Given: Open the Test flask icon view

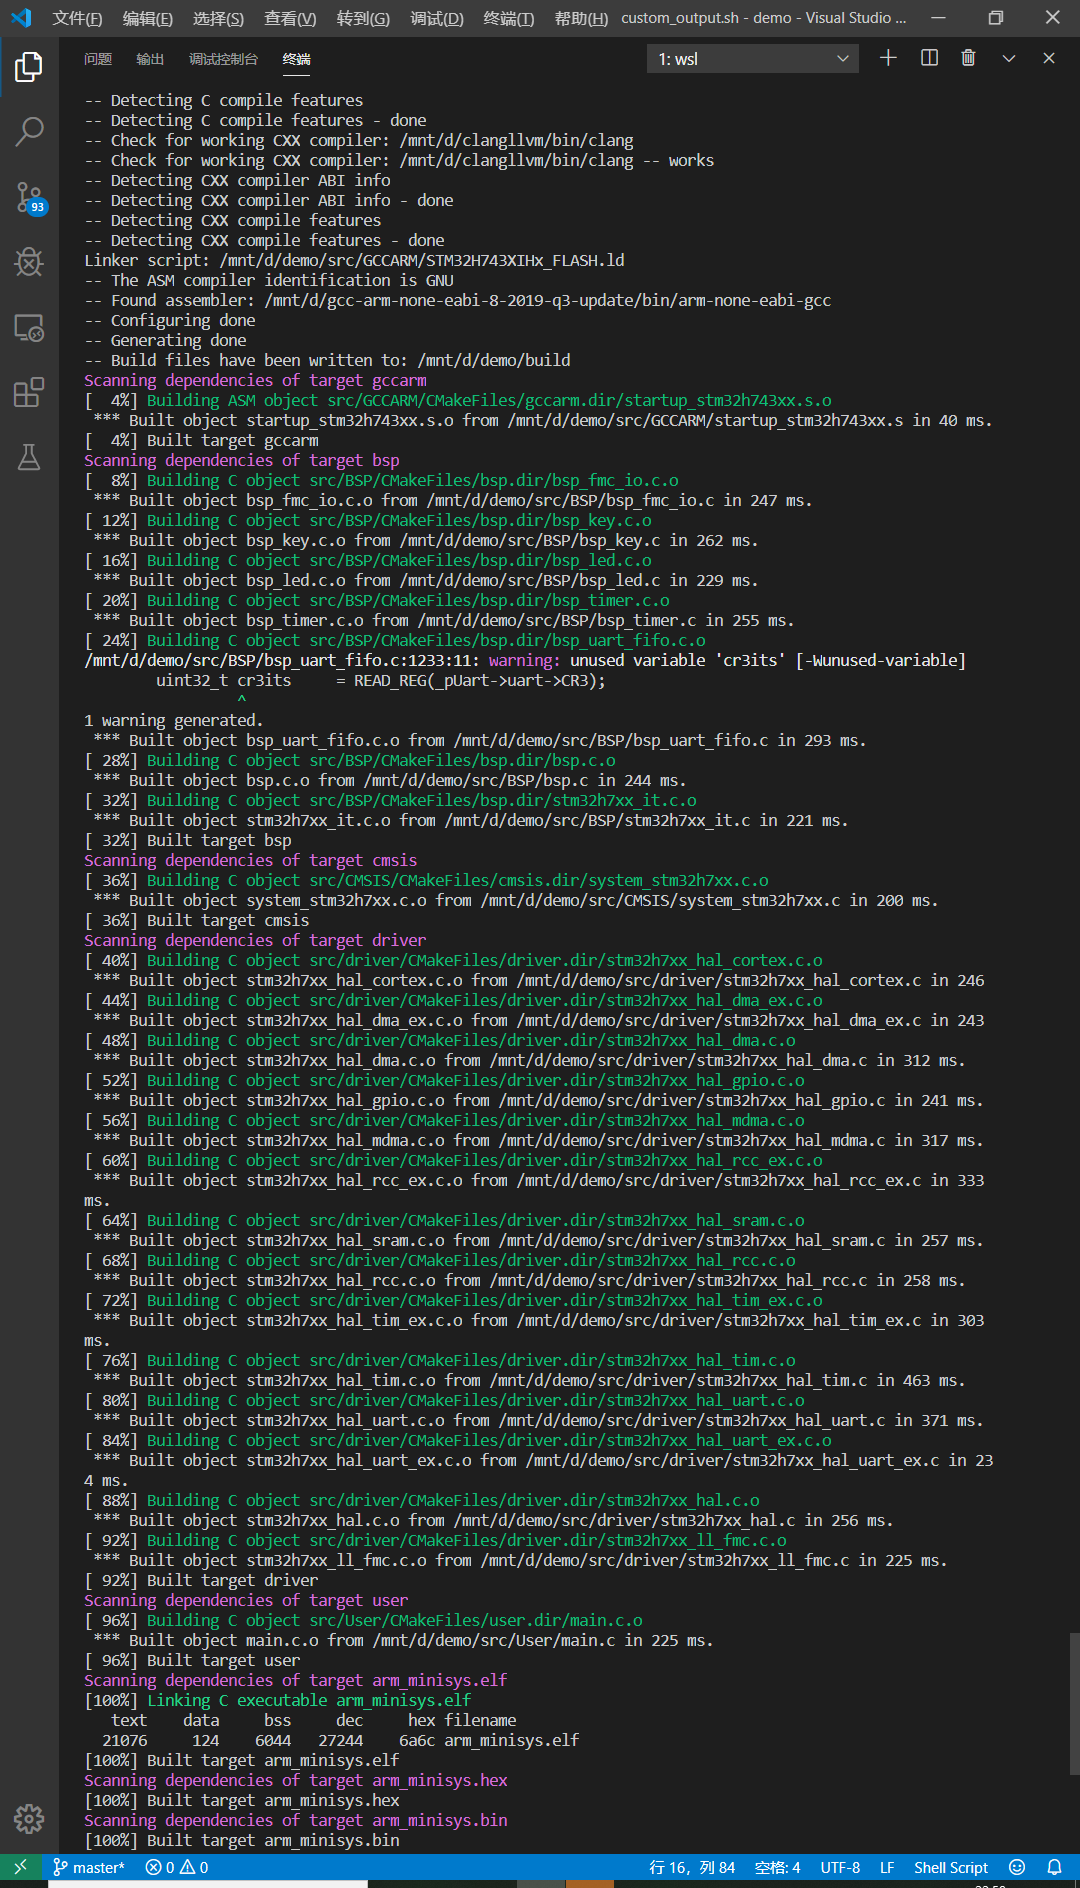Looking at the screenshot, I should click(x=29, y=458).
